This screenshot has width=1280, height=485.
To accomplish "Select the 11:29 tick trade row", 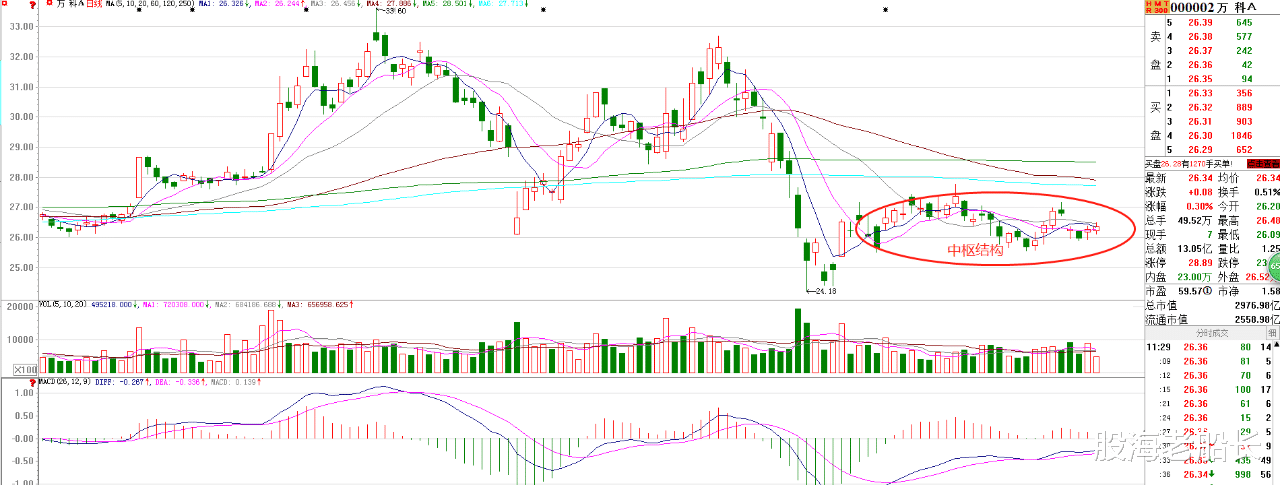I will tap(1208, 347).
